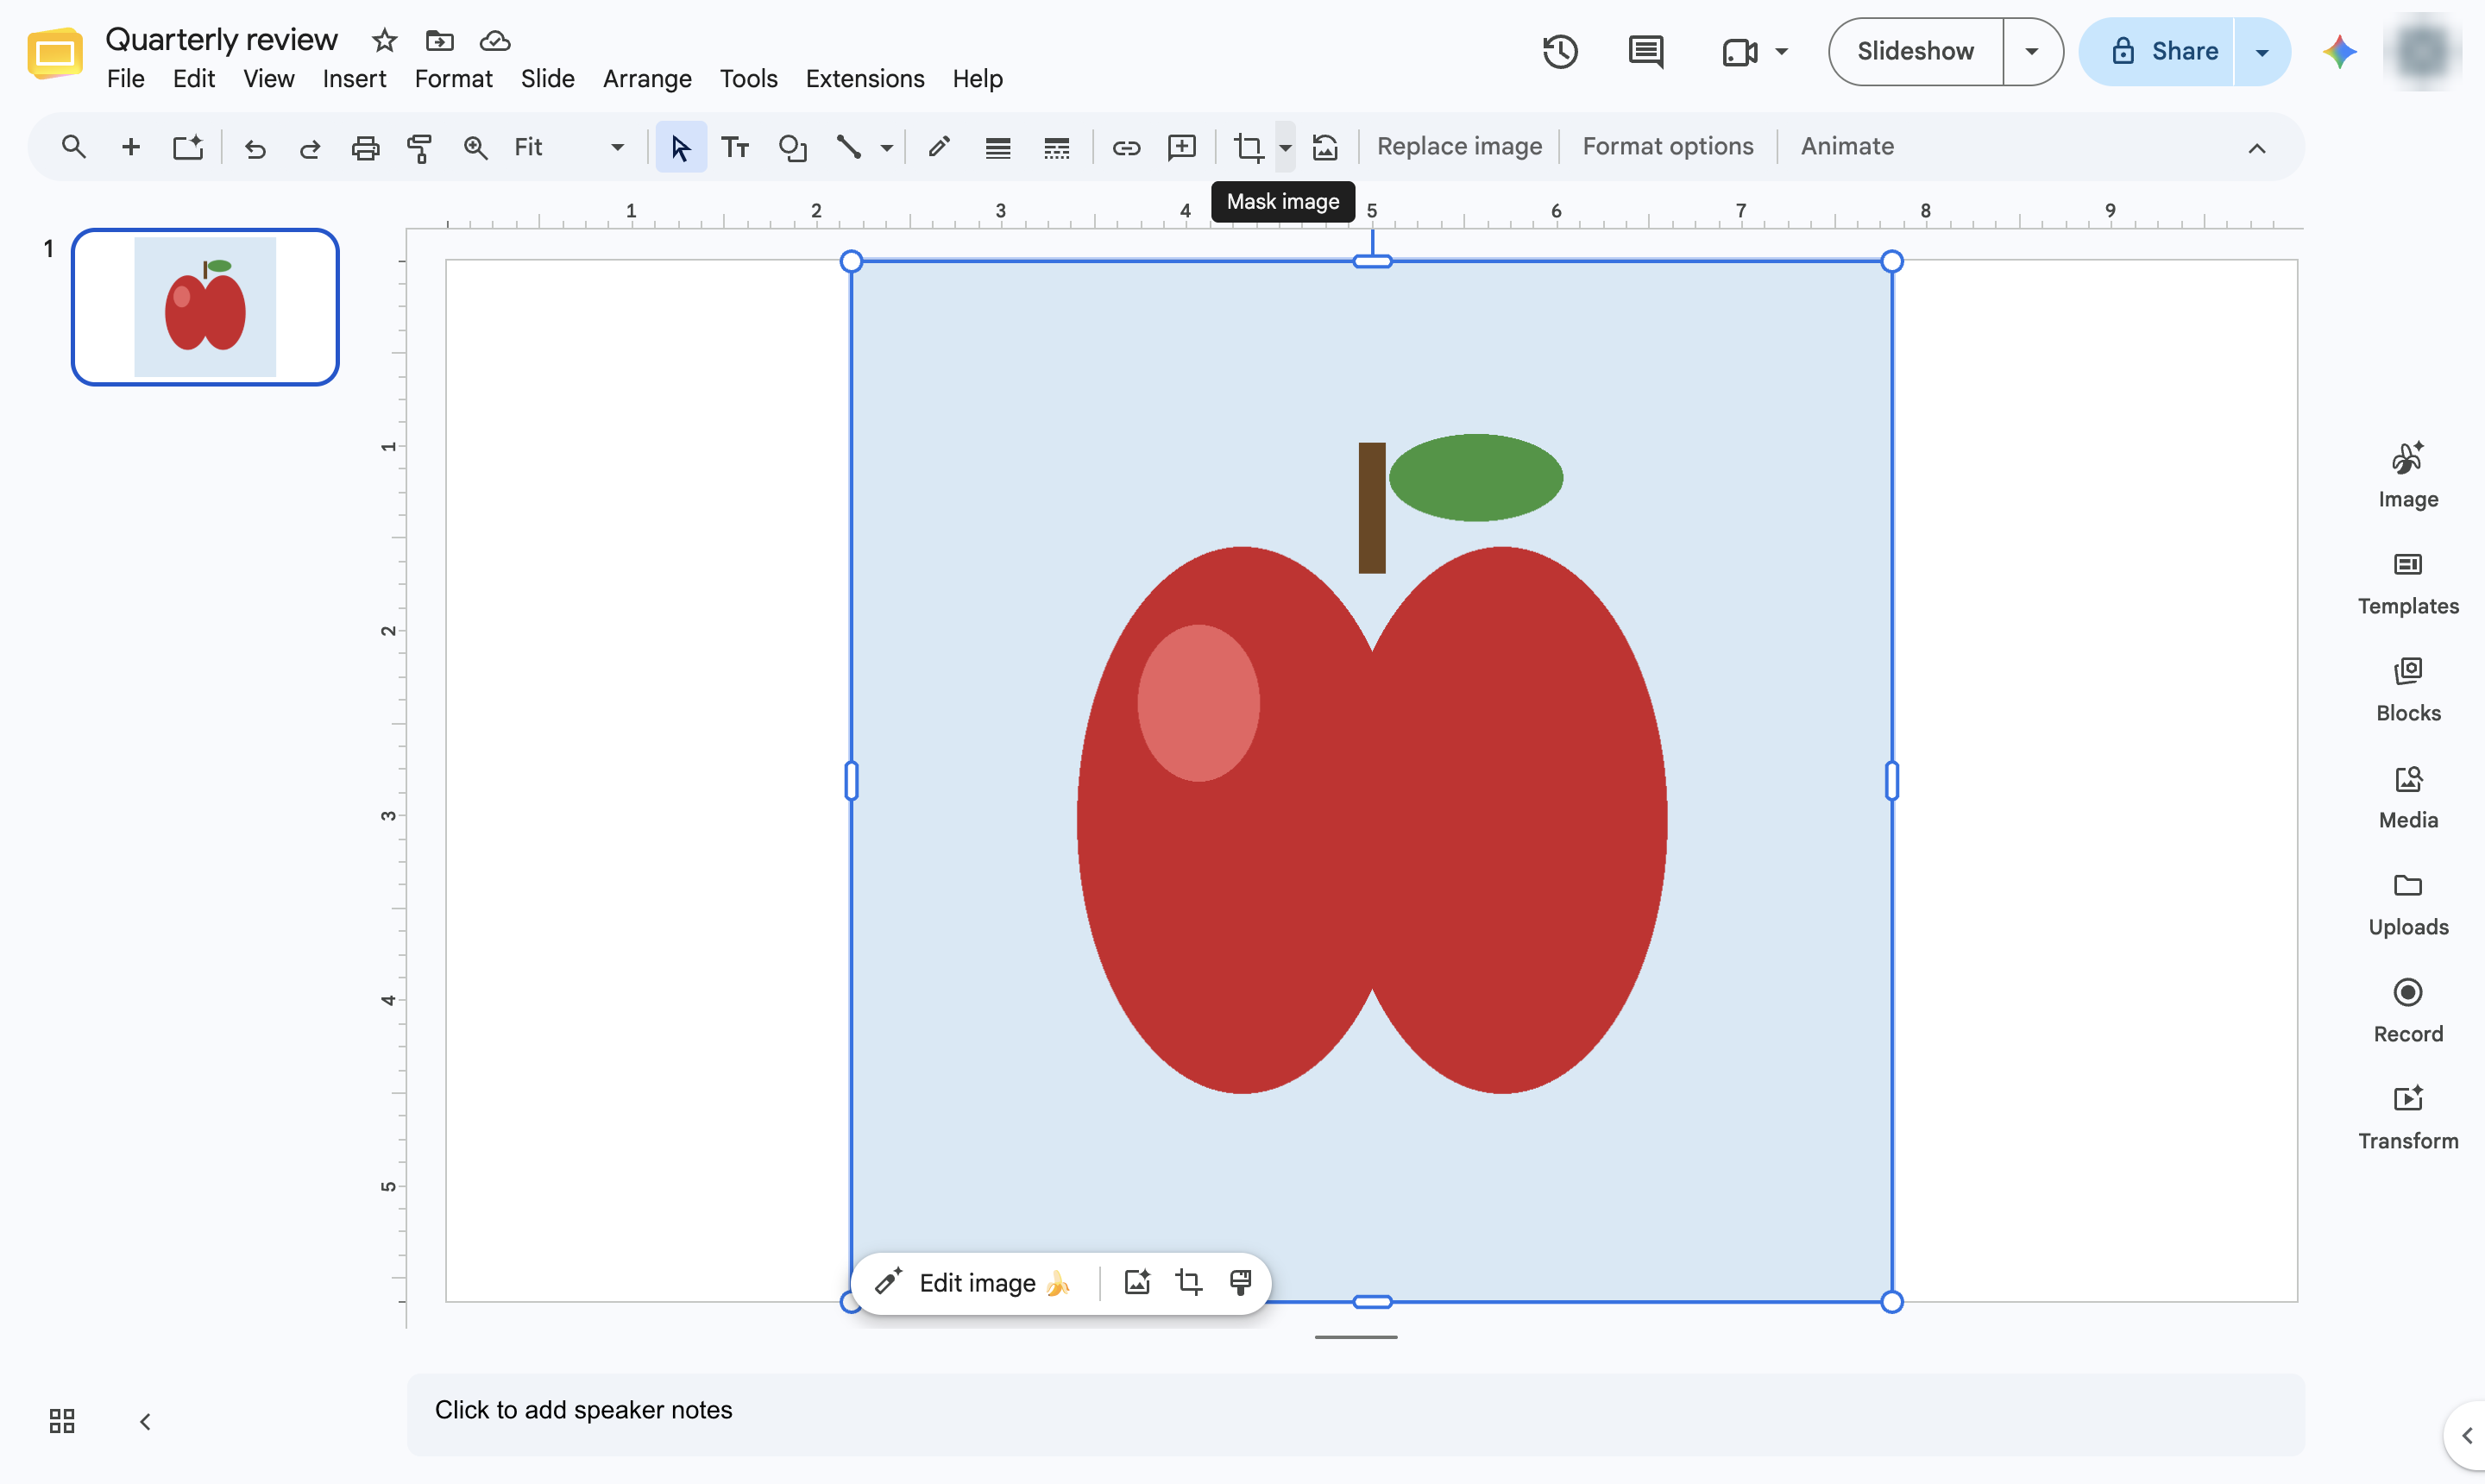This screenshot has width=2485, height=1484.
Task: Open Format options
Action: (x=1667, y=146)
